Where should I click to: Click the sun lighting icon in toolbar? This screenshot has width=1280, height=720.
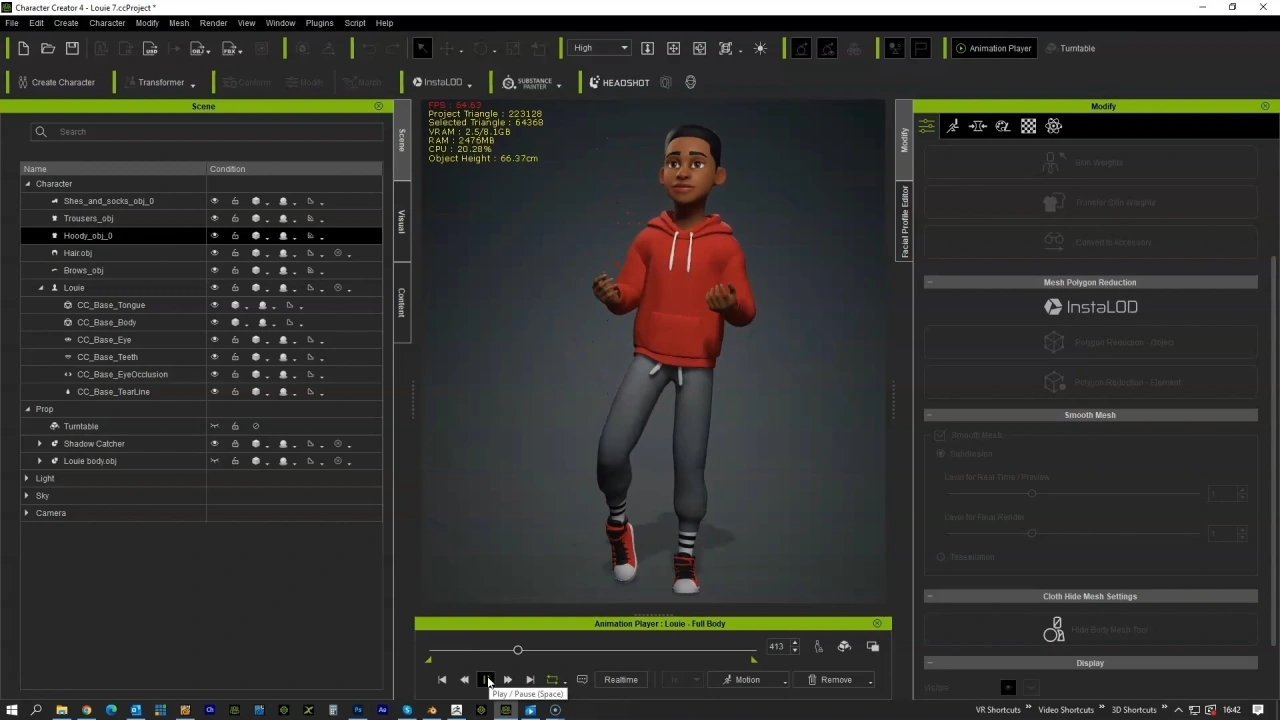[760, 48]
